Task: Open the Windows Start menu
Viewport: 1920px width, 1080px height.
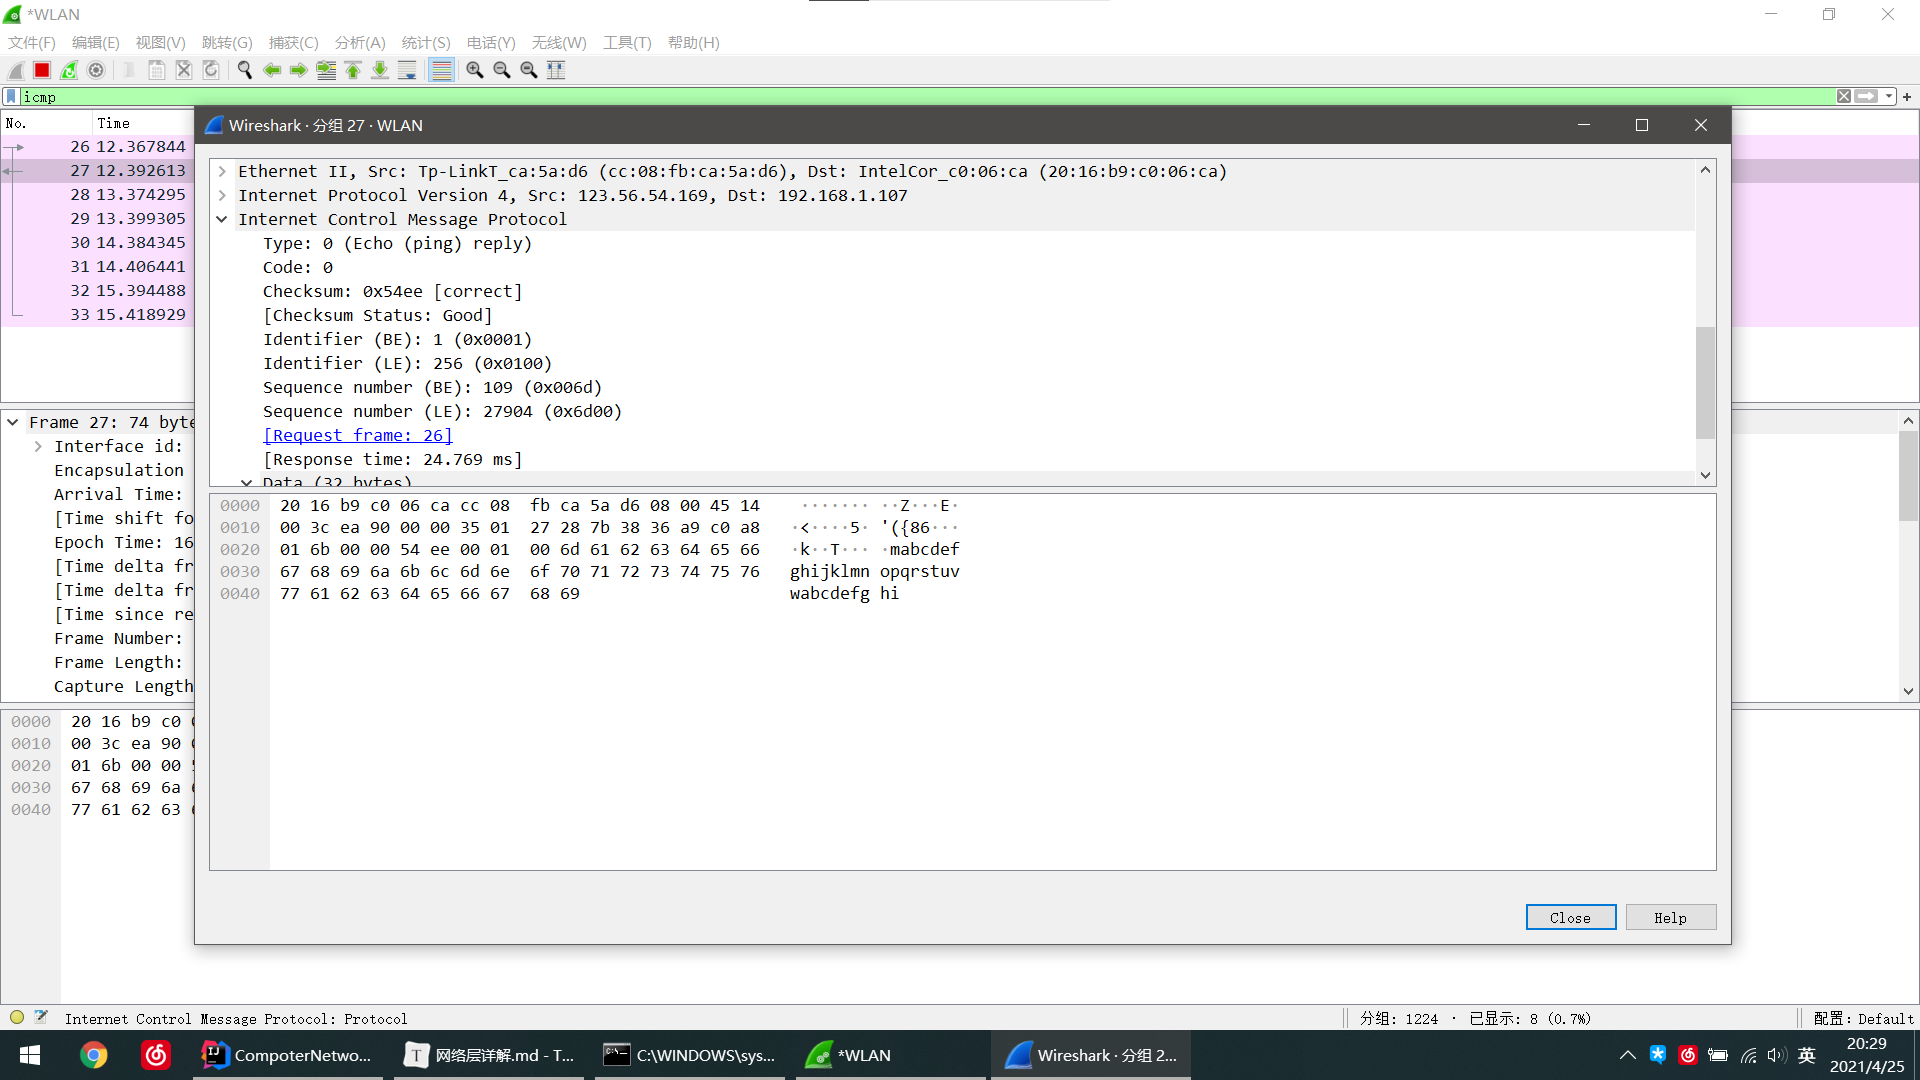Action: coord(30,1055)
